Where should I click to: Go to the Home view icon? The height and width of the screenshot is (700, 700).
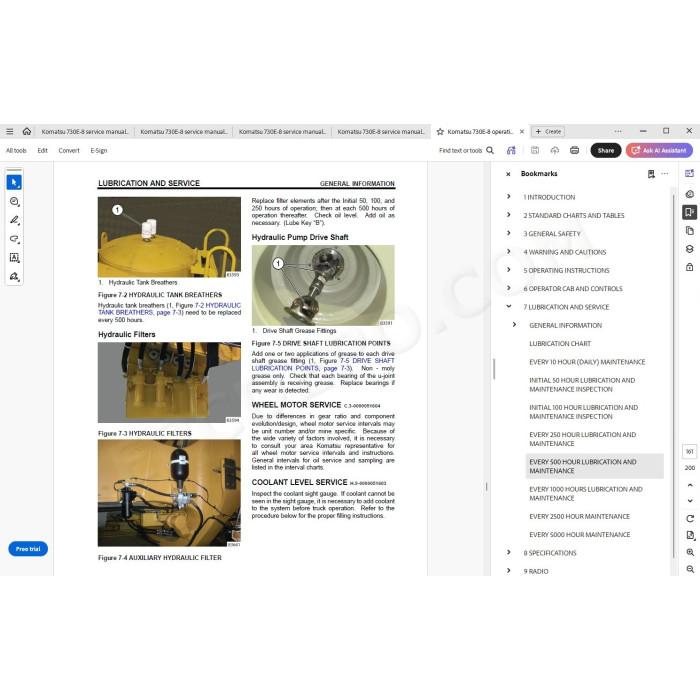[x=27, y=131]
